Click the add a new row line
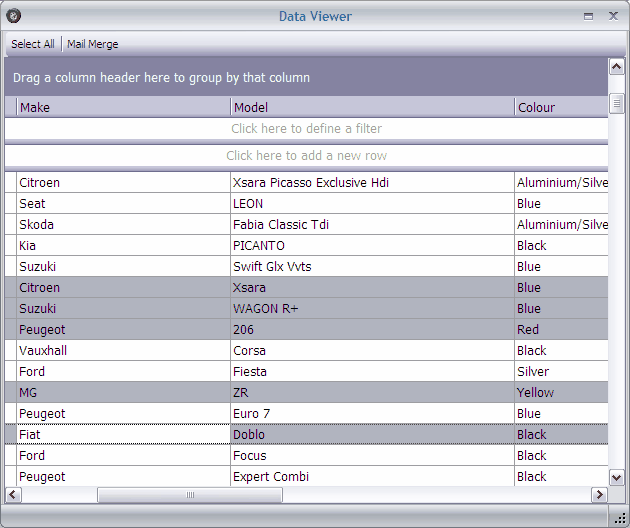The image size is (630, 528). click(x=306, y=156)
